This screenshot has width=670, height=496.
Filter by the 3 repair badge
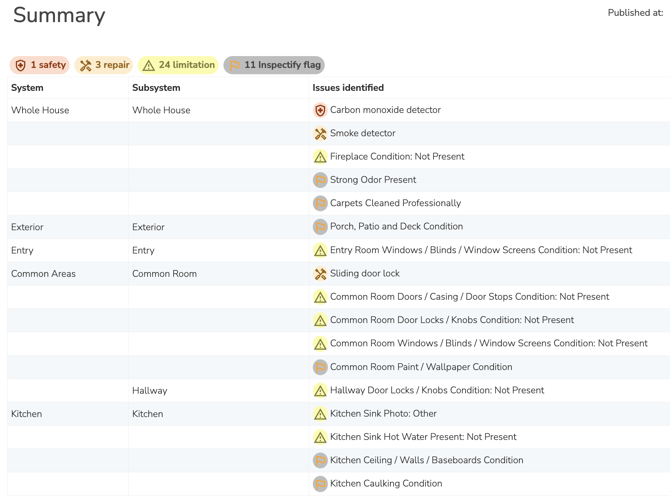(104, 65)
